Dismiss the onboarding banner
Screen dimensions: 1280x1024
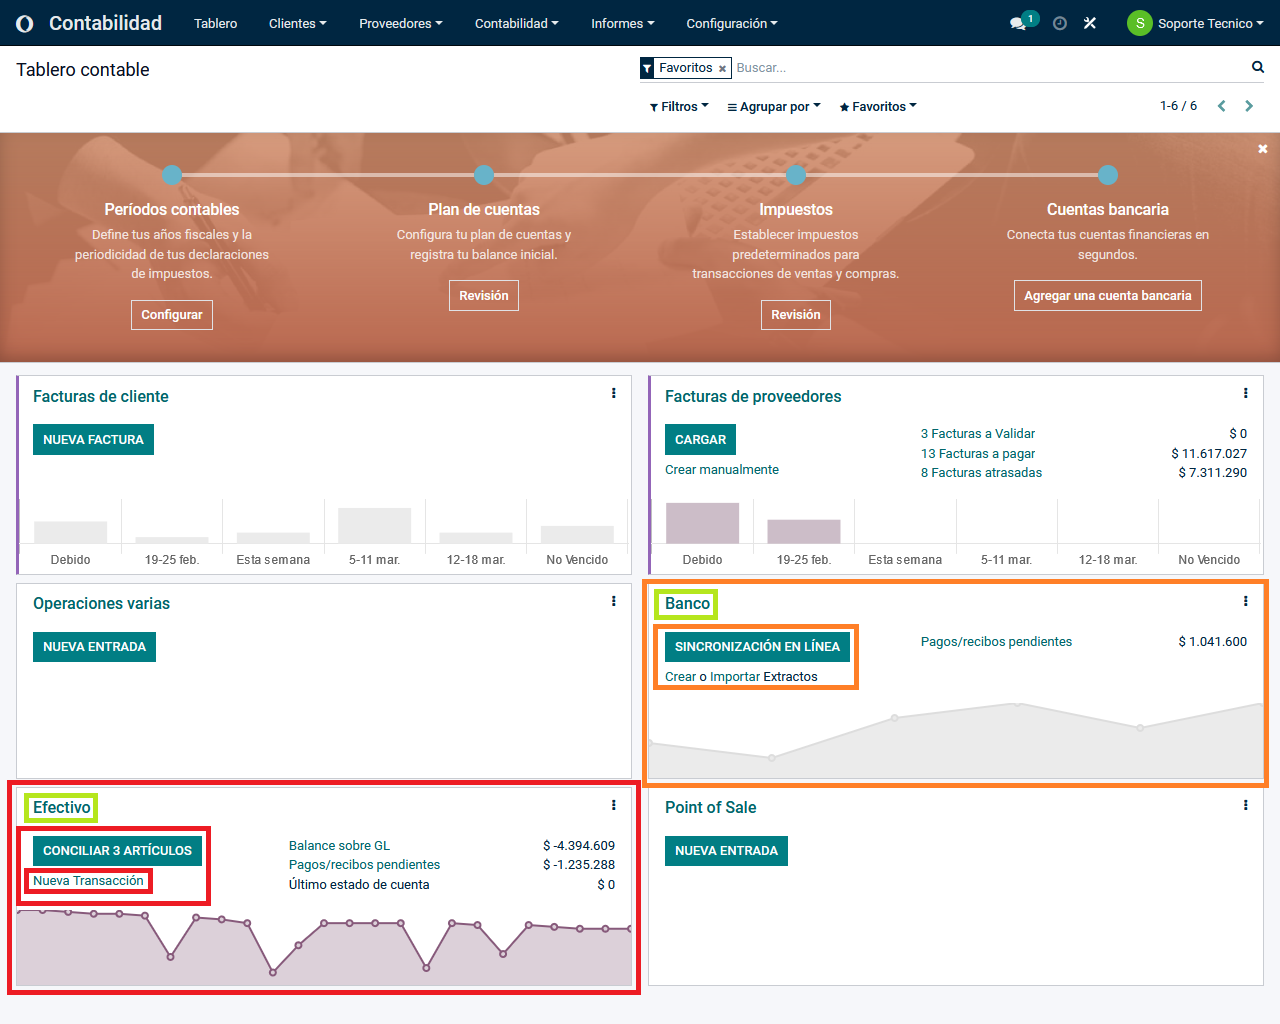click(1262, 149)
